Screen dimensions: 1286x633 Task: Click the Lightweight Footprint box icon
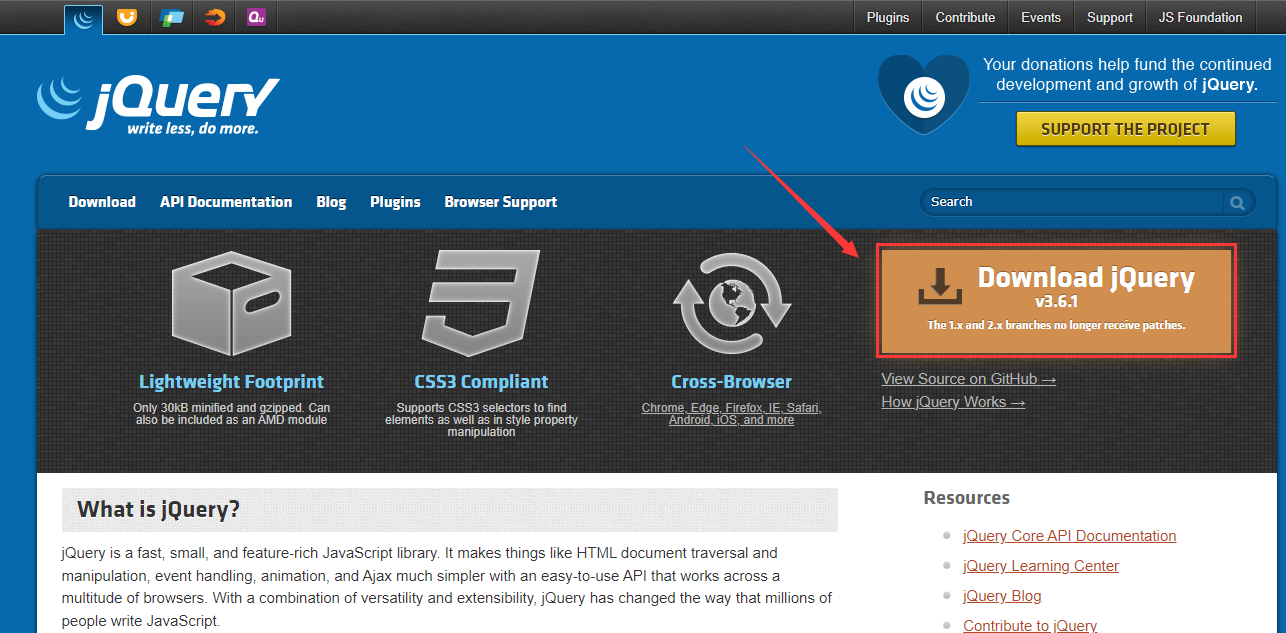click(231, 302)
